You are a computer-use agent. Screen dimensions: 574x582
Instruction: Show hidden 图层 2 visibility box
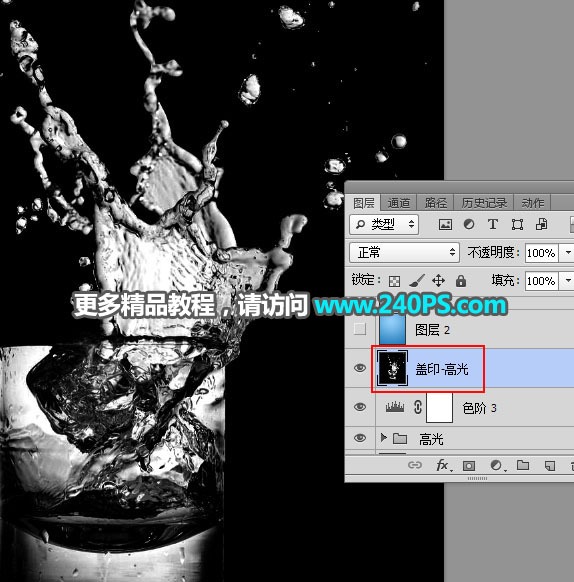360,329
